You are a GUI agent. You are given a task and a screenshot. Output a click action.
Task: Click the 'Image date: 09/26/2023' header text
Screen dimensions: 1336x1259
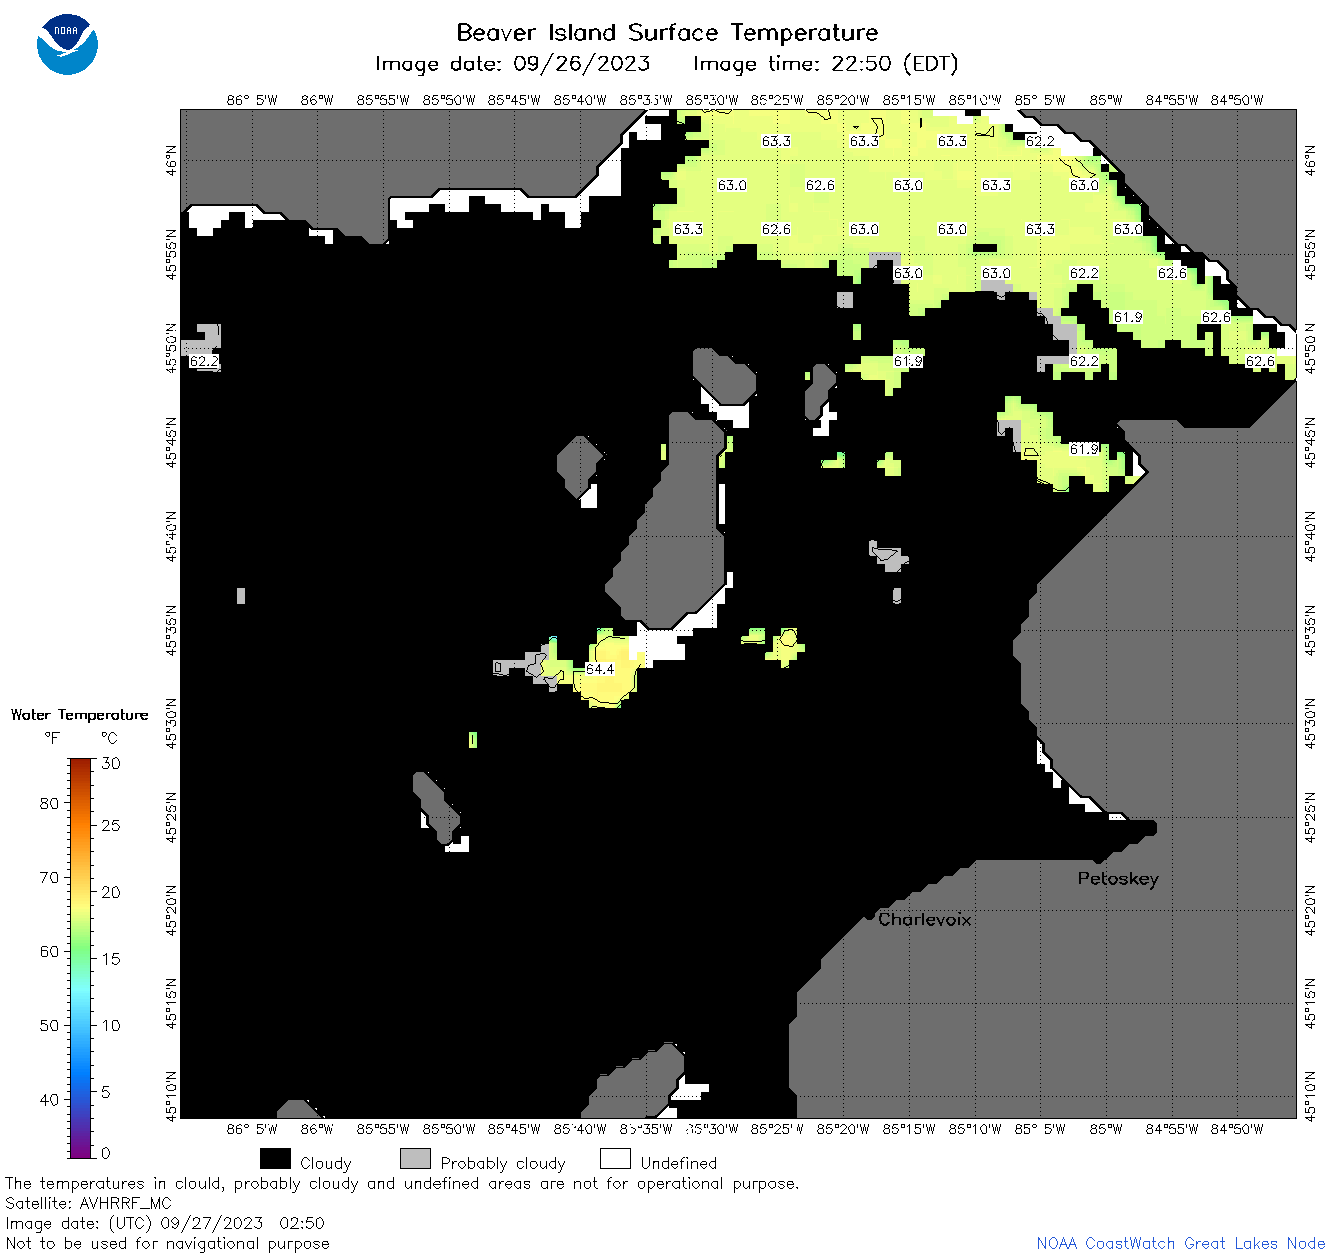point(512,64)
